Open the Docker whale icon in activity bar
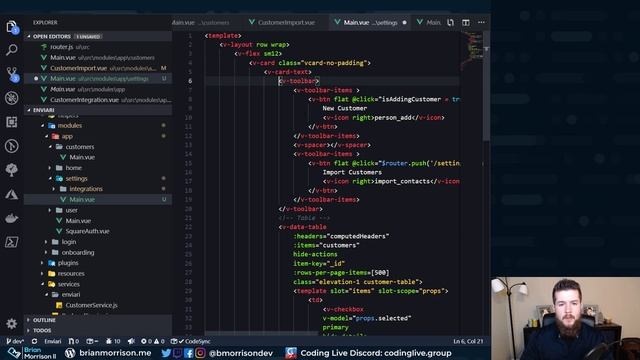The image size is (640, 360). [12, 218]
